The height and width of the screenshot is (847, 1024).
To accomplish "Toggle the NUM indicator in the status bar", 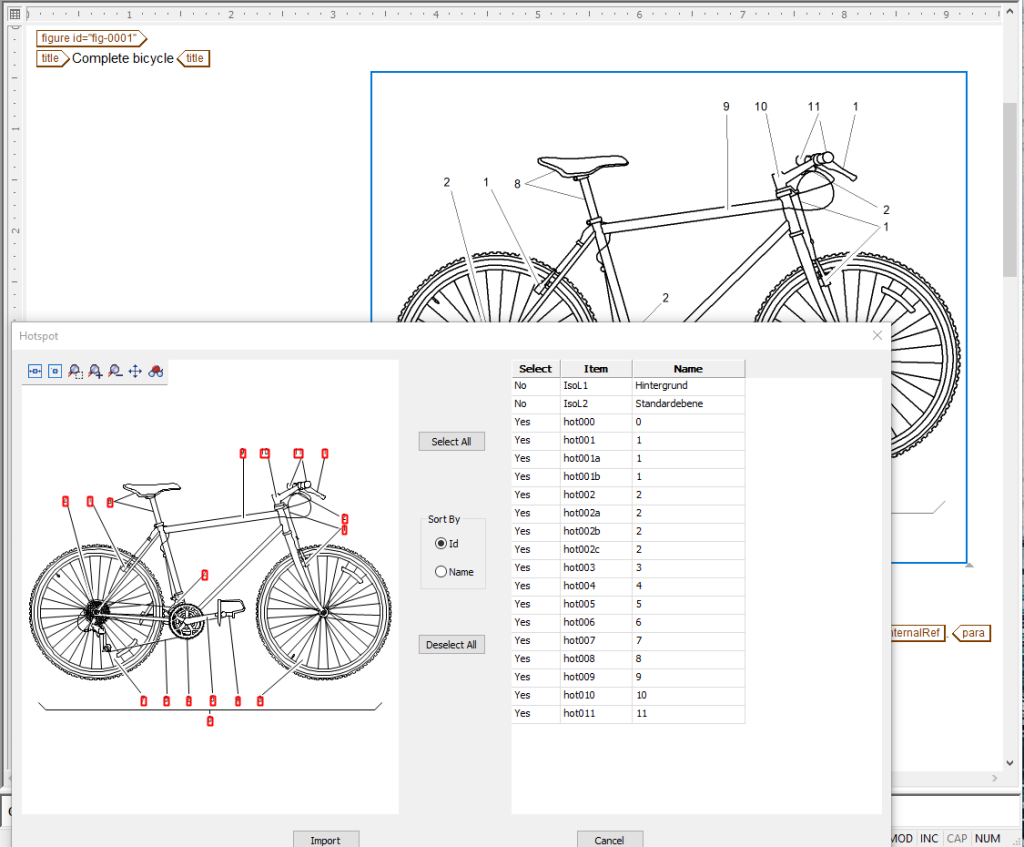I will coord(987,839).
